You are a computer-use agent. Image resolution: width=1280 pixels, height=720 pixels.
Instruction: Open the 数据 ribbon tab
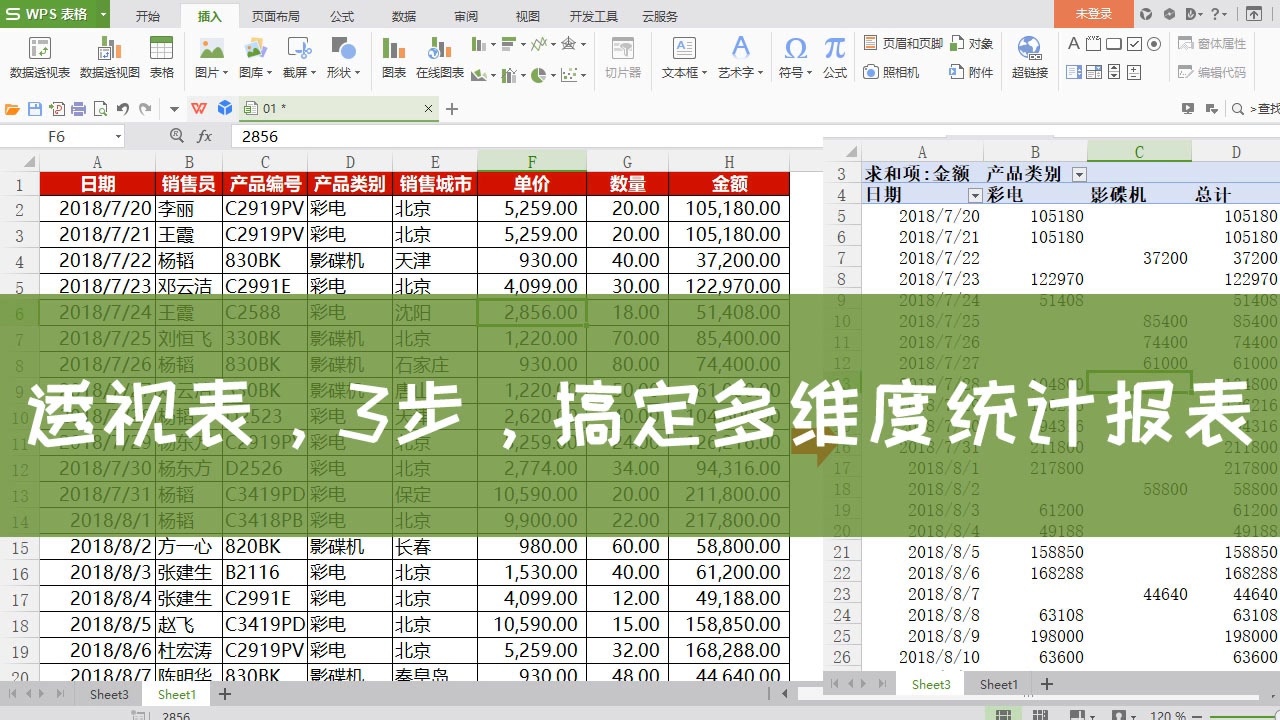[404, 16]
